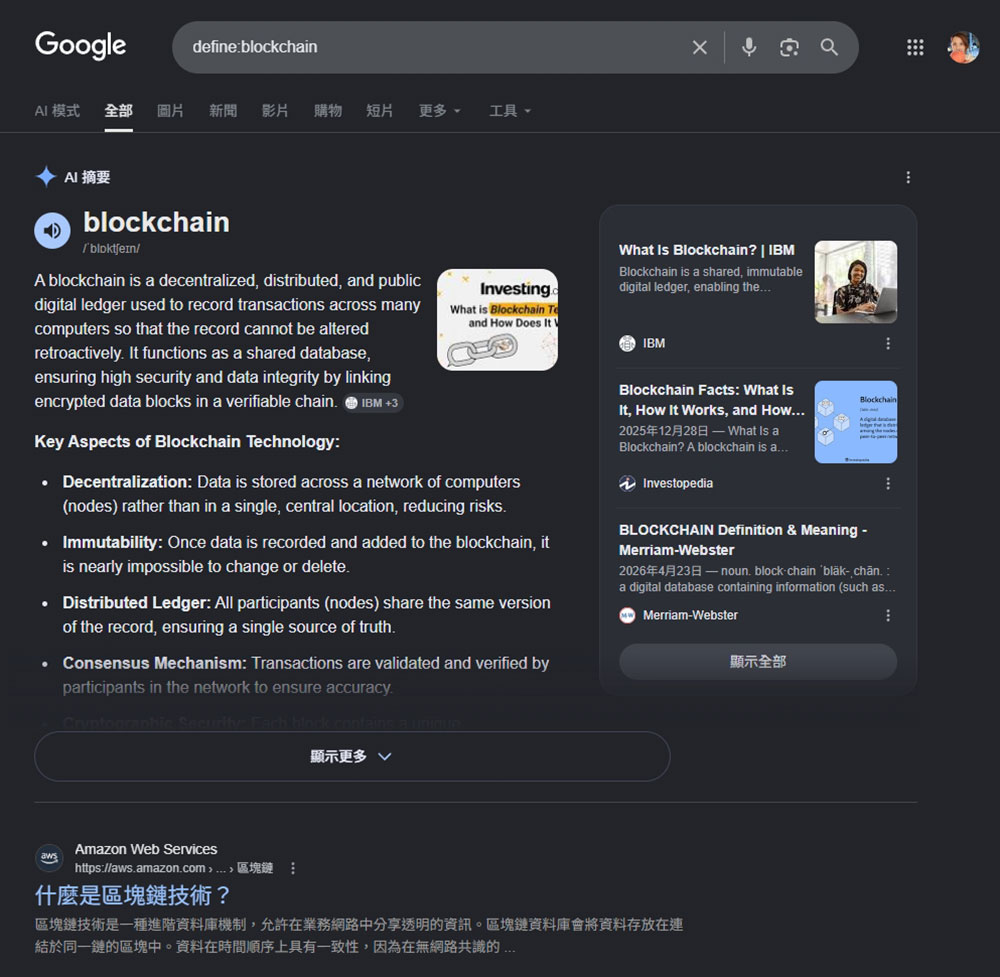Screen dimensions: 1000x977
Task: Click the Investopedia source favicon
Action: click(x=628, y=483)
